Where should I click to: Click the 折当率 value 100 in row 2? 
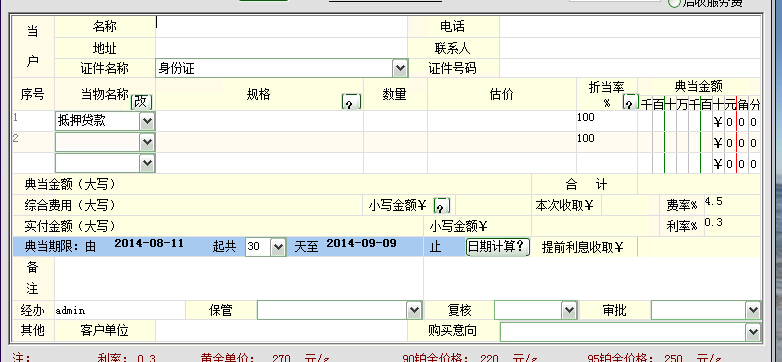click(586, 138)
